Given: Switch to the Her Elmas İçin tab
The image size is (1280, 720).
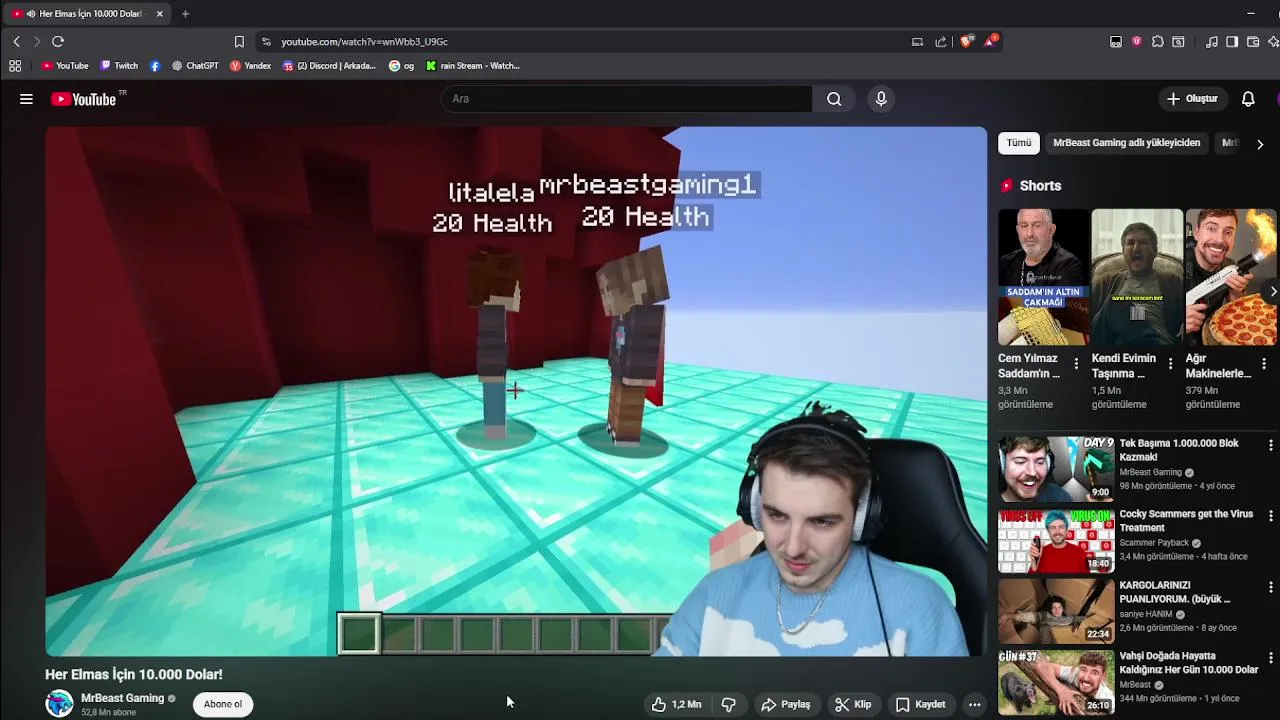Looking at the screenshot, I should click(x=89, y=14).
